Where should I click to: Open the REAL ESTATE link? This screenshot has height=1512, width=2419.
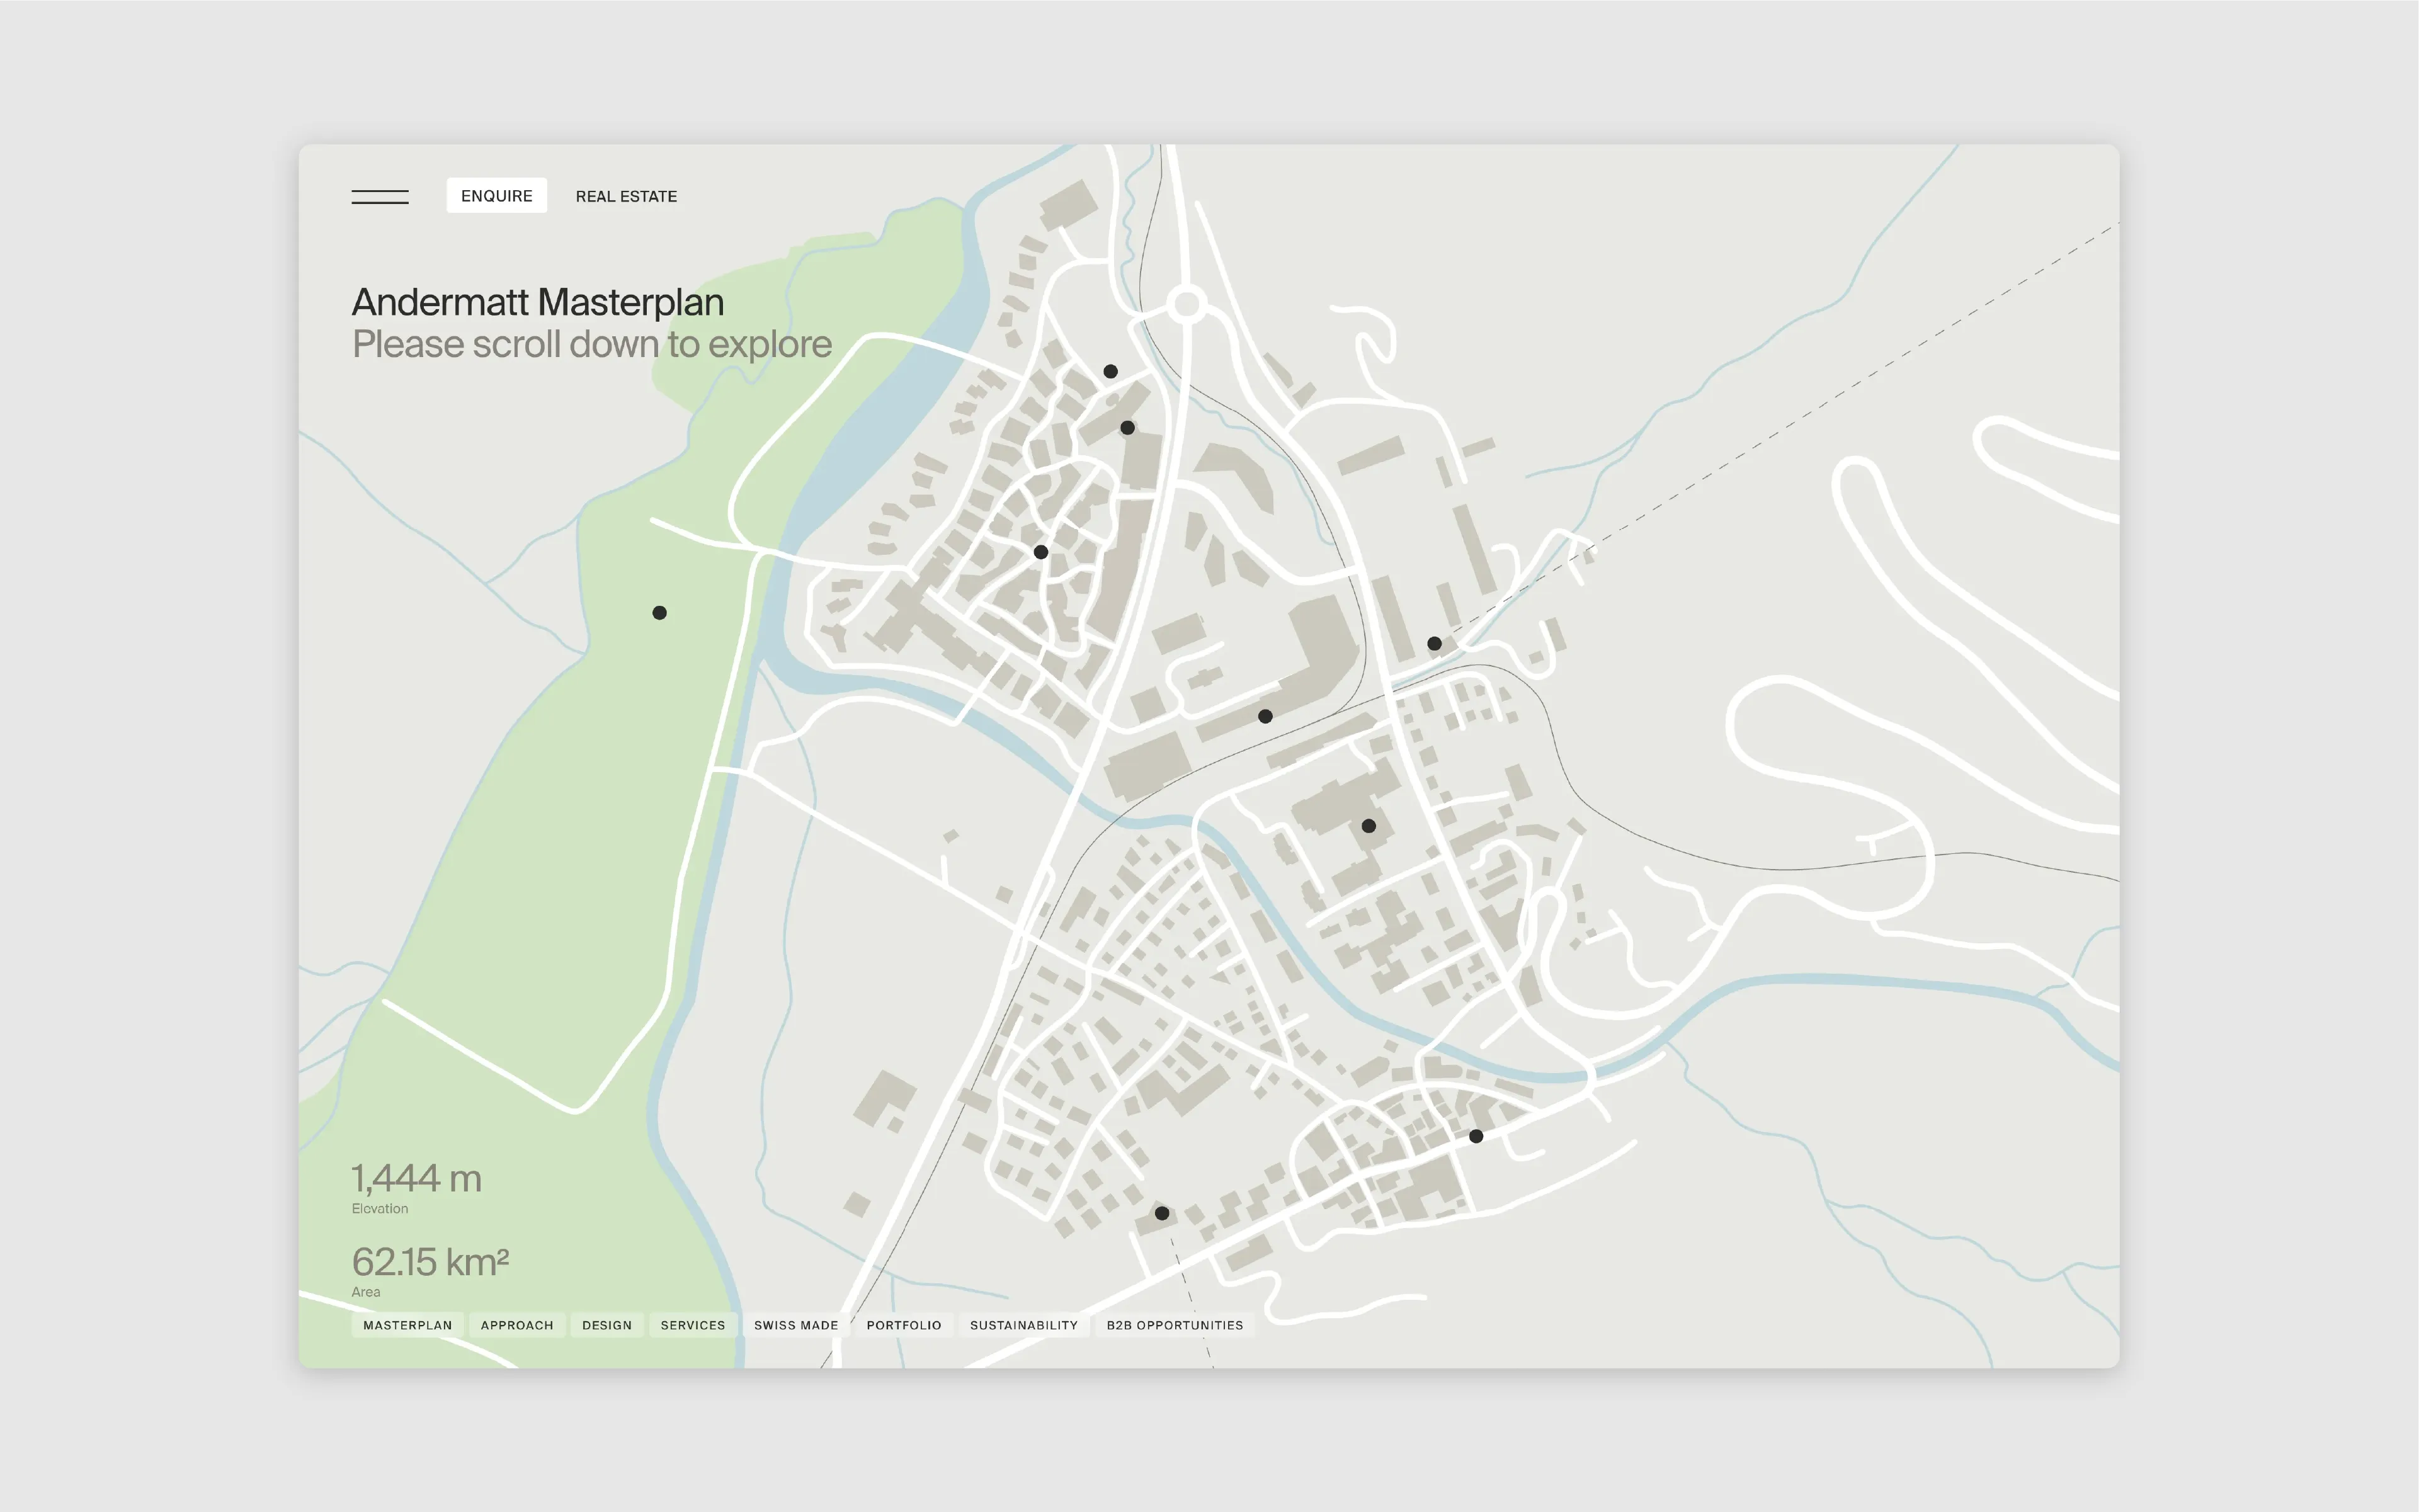coord(626,197)
